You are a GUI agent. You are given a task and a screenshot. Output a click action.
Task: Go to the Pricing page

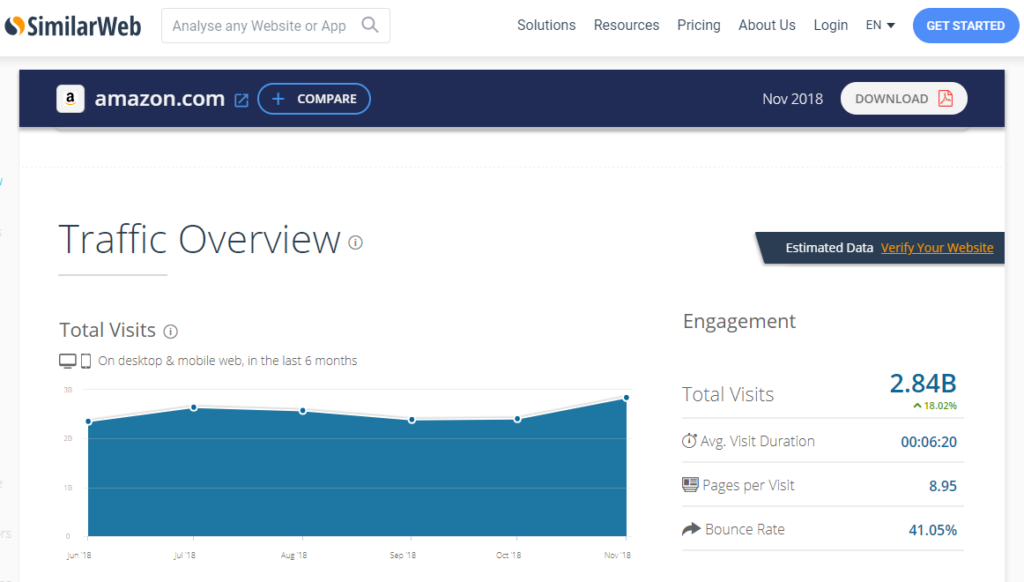(x=699, y=25)
